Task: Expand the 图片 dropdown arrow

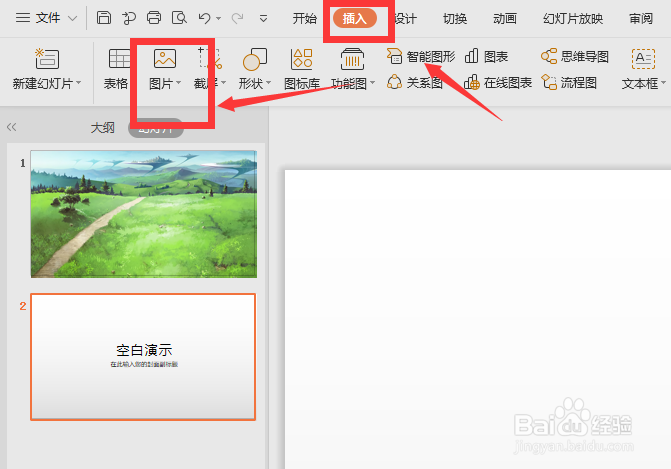Action: click(178, 83)
